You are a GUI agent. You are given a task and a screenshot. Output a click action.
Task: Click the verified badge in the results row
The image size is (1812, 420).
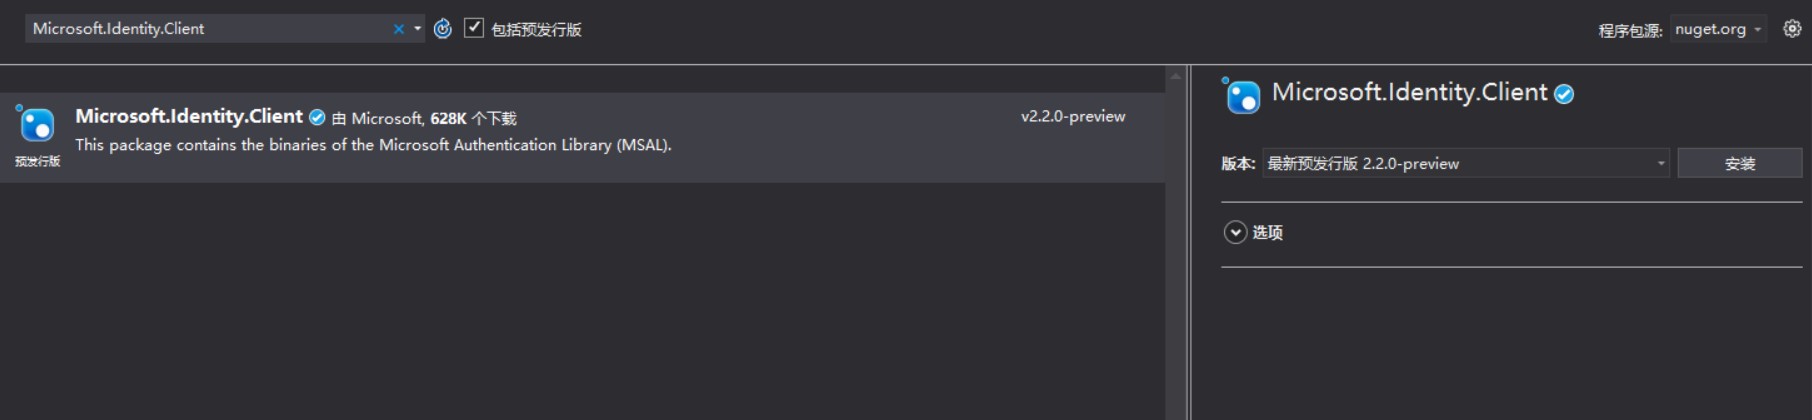click(317, 117)
